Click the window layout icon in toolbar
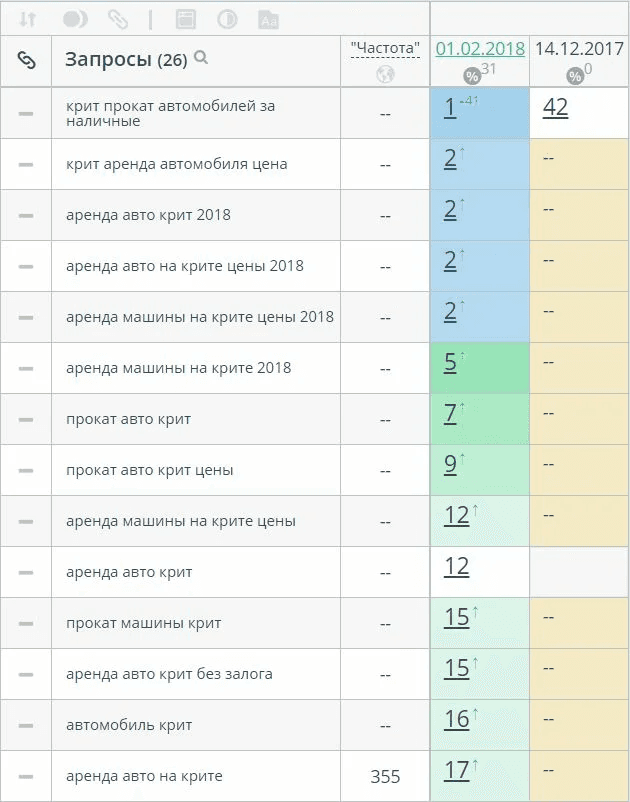This screenshot has height=802, width=630. pos(186,19)
